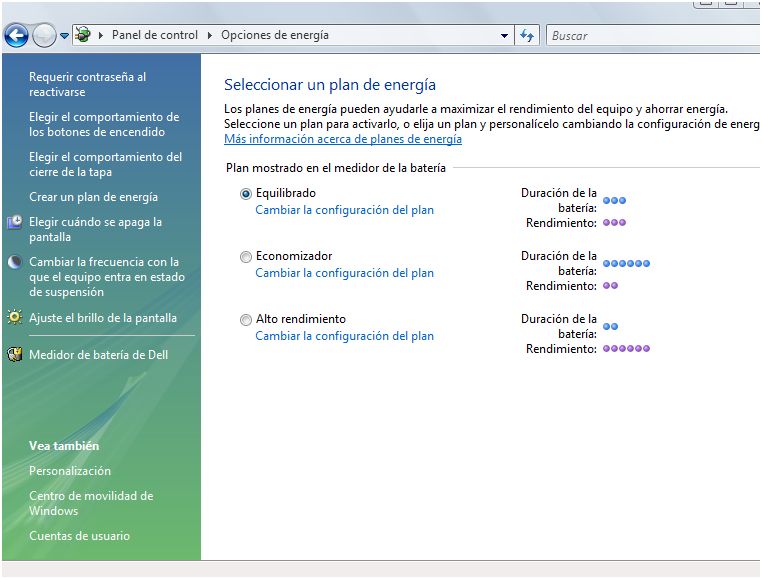This screenshot has height=579, width=762.
Task: Click the Seleccionar un plan de energía heading
Action: [x=329, y=85]
